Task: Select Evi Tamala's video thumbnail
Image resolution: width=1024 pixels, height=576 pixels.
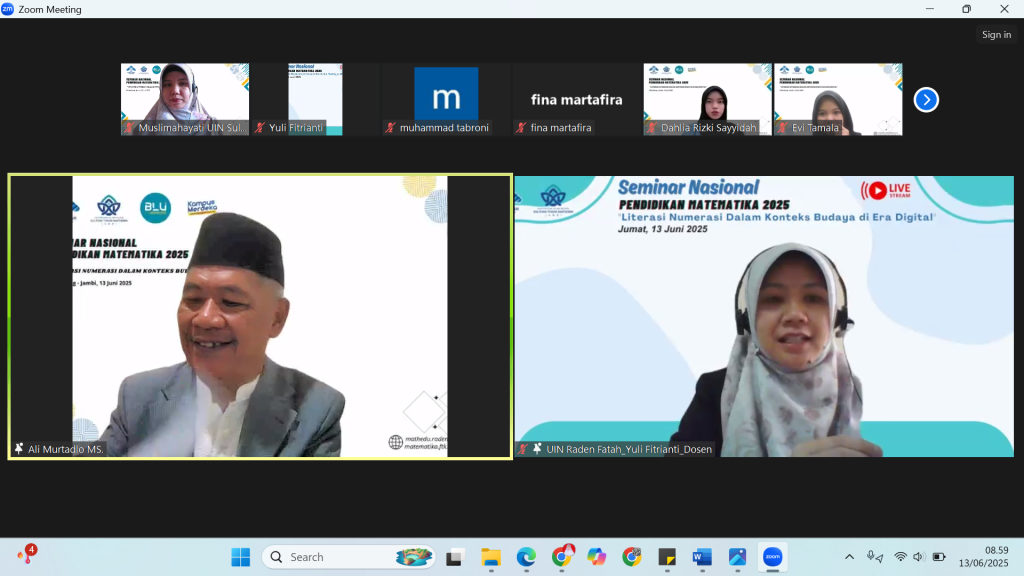Action: coord(837,99)
